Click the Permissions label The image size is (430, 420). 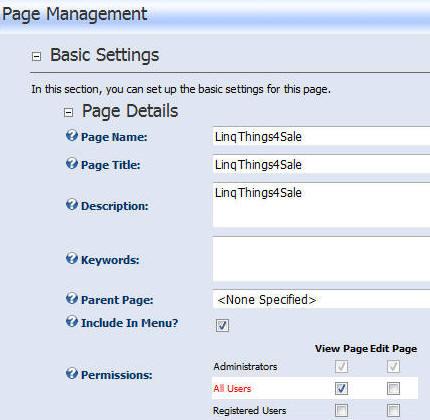click(117, 375)
